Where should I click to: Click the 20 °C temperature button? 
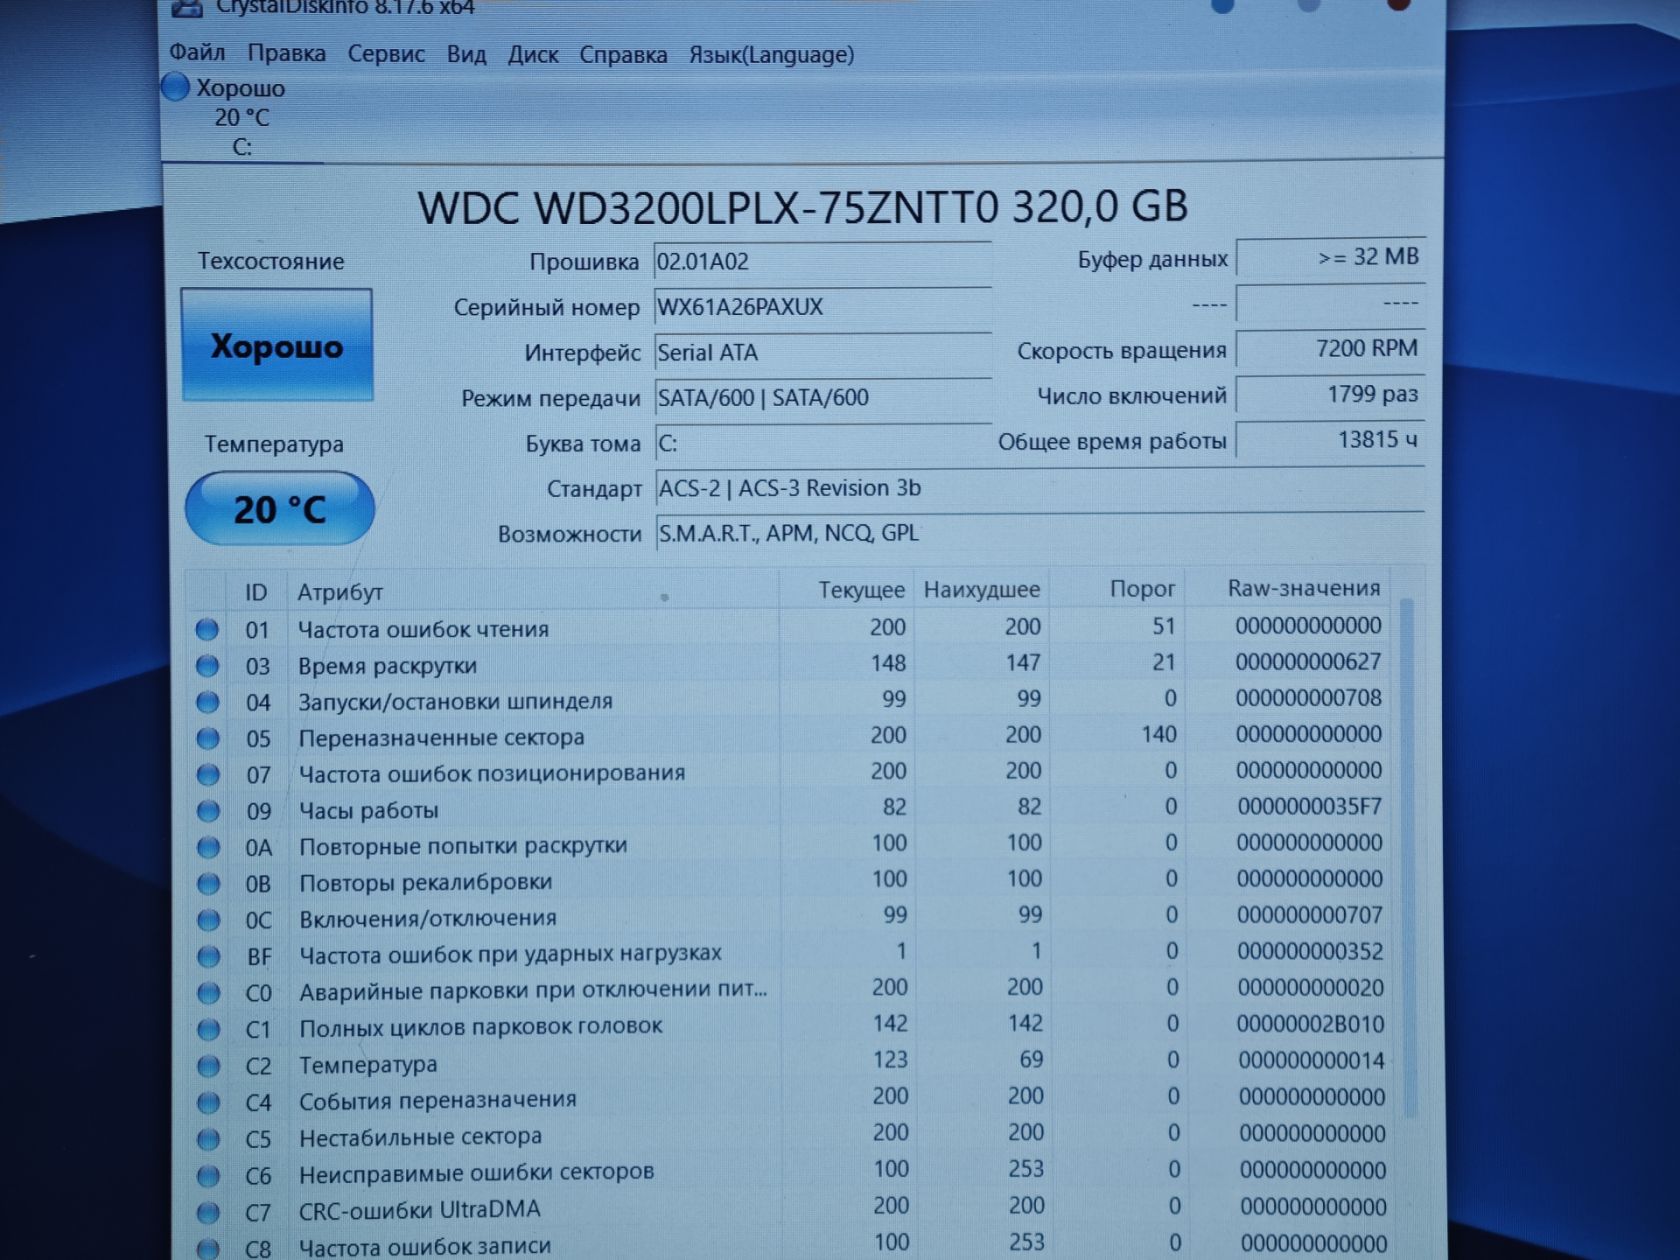click(x=280, y=508)
